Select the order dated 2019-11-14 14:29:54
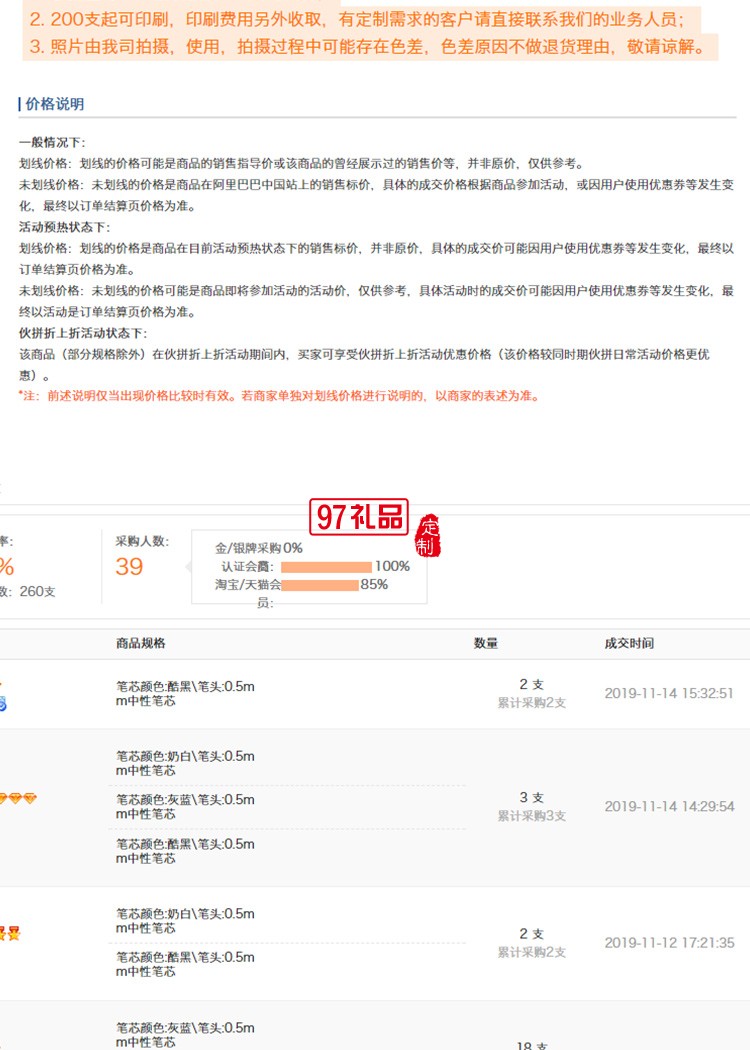 click(x=668, y=806)
